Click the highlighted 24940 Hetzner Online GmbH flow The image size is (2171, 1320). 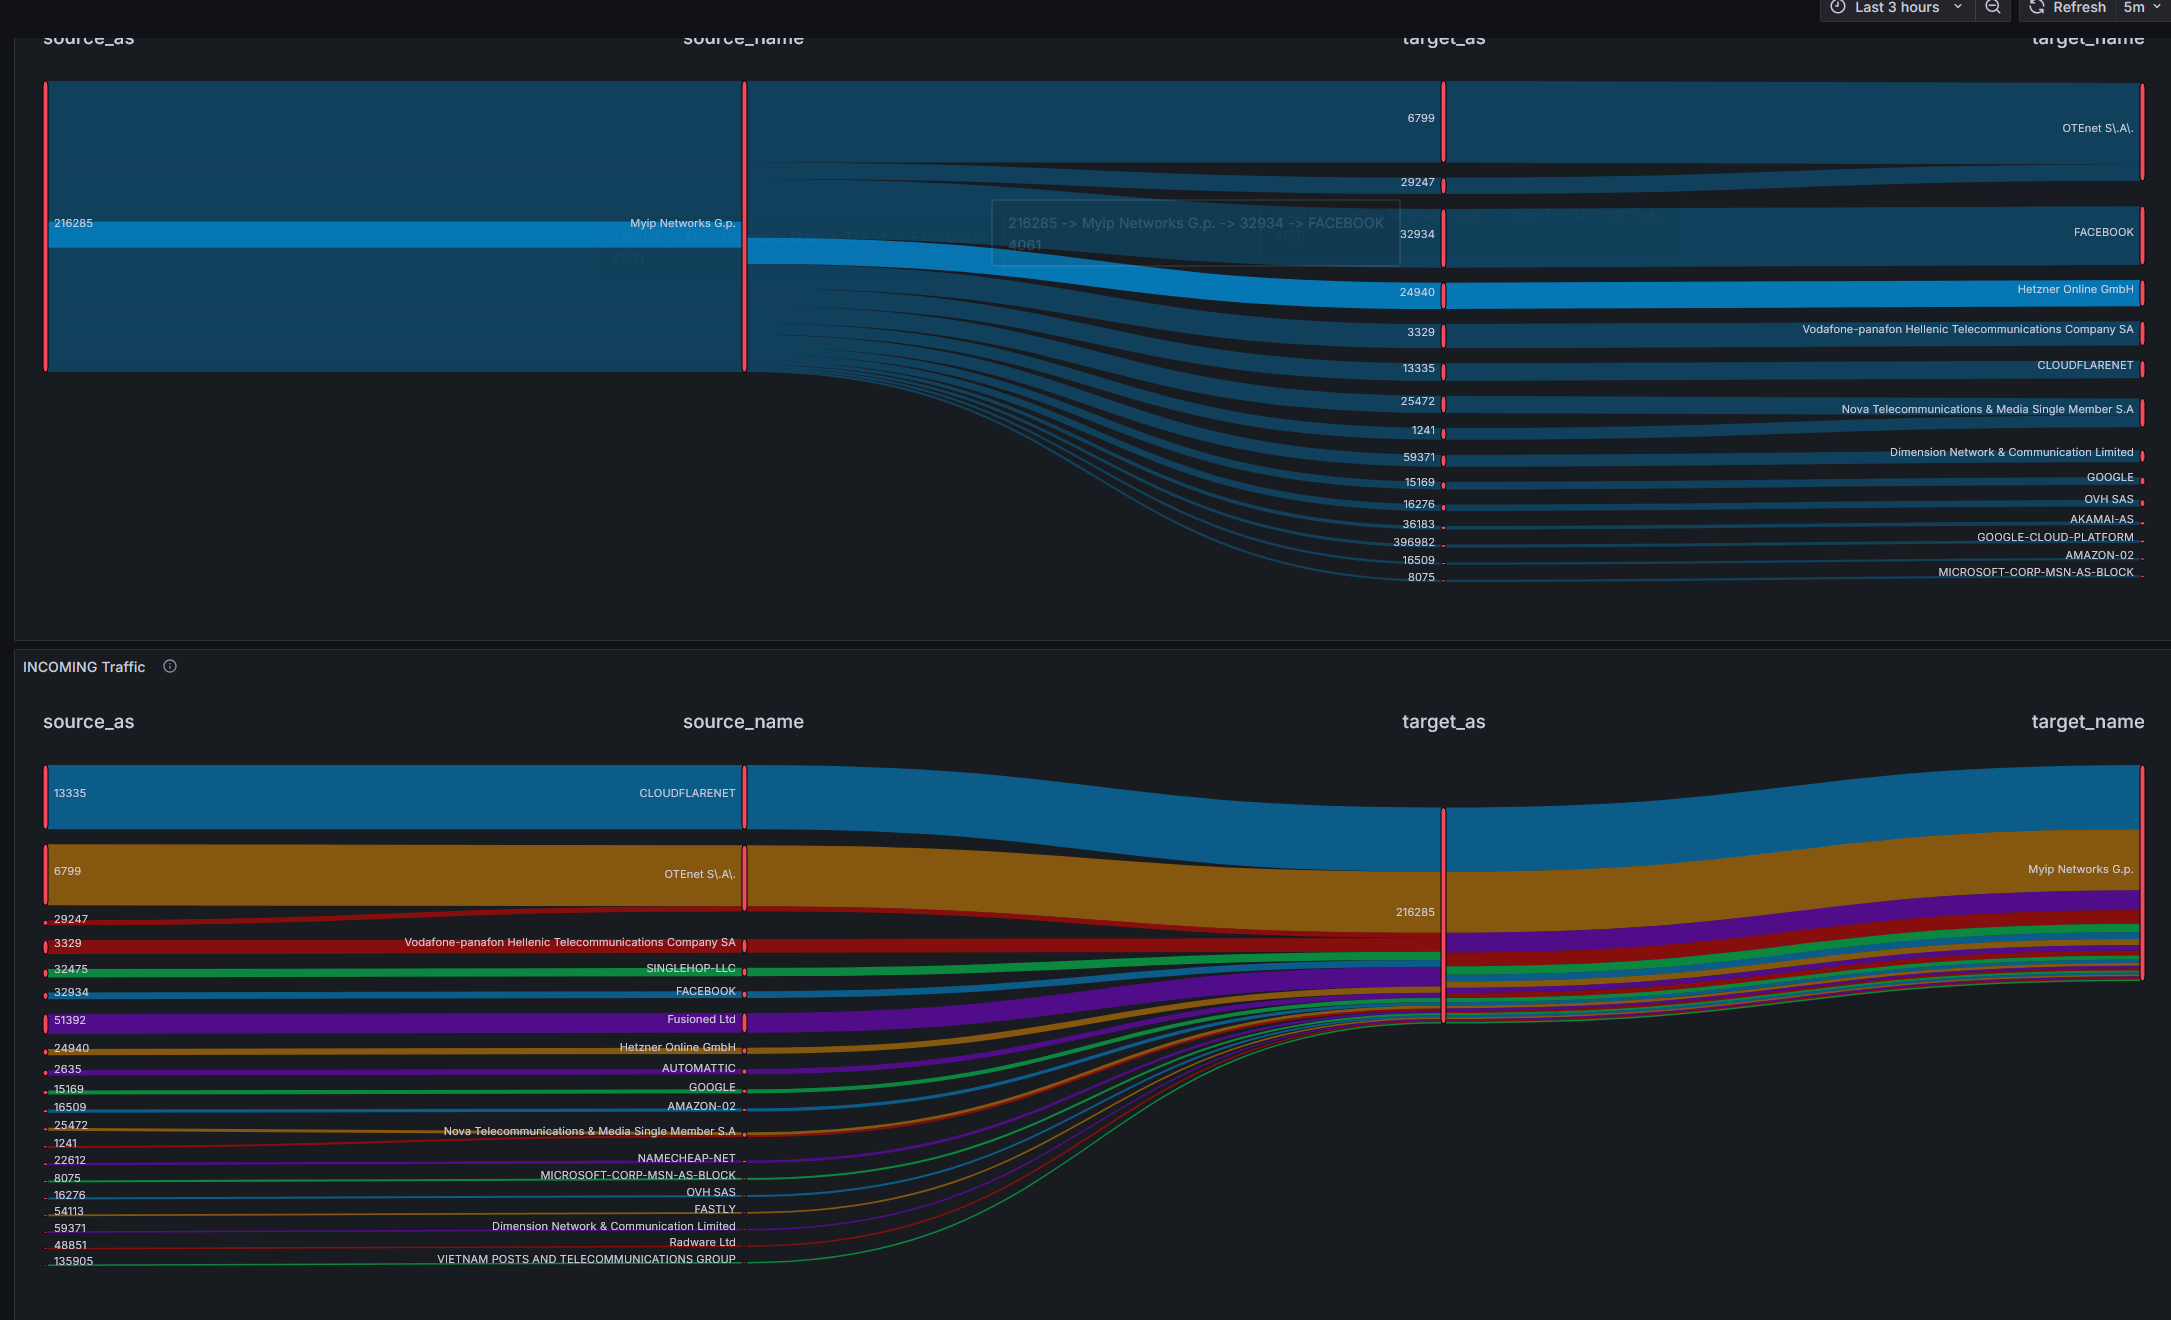click(x=1790, y=295)
